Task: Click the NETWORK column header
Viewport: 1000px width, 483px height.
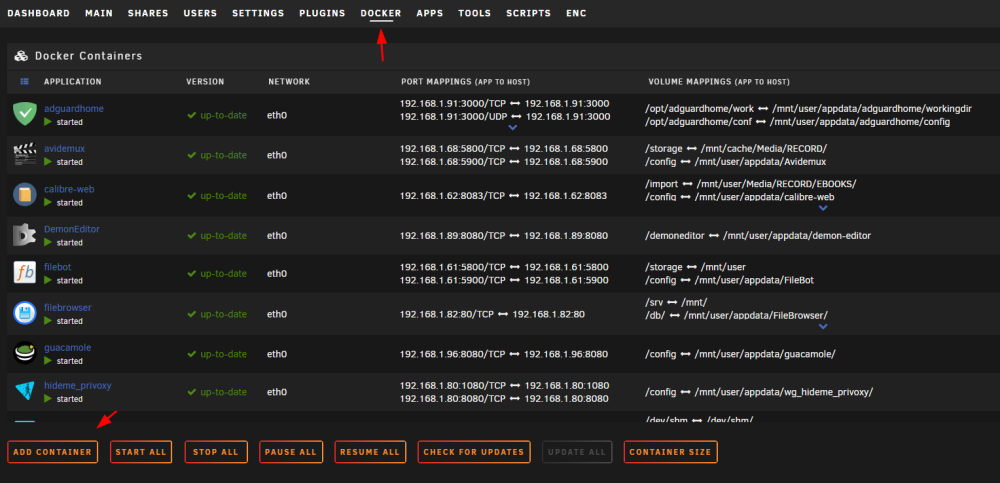Action: coord(289,82)
